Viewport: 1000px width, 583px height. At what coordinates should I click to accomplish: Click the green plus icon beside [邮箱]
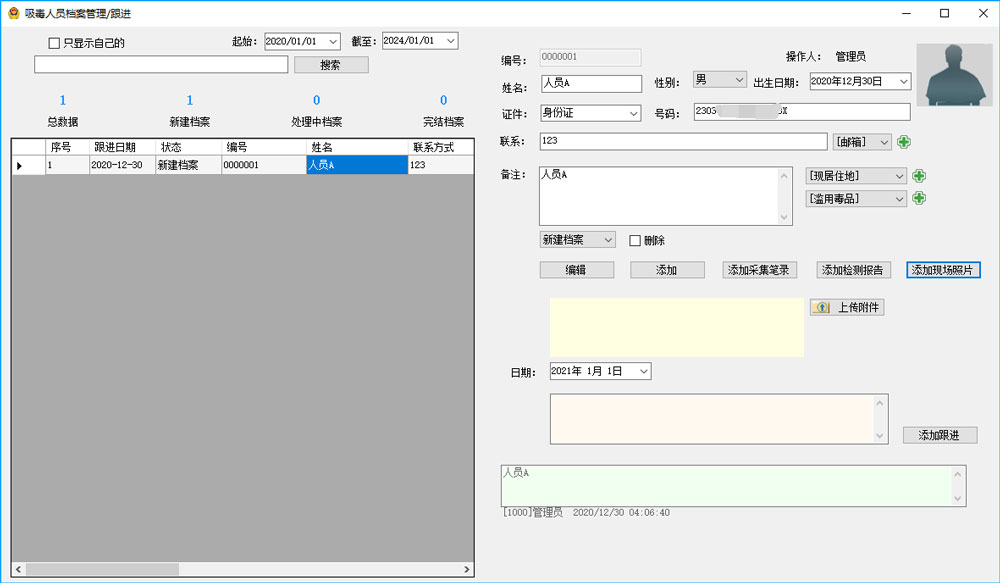tap(904, 142)
